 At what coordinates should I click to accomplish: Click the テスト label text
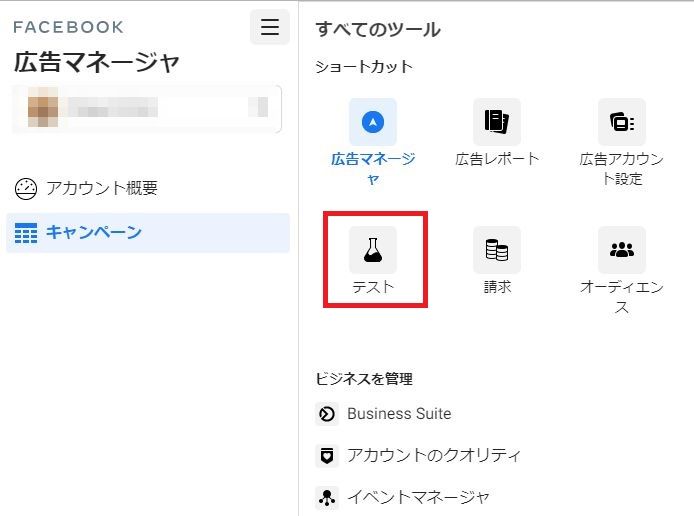coord(373,287)
